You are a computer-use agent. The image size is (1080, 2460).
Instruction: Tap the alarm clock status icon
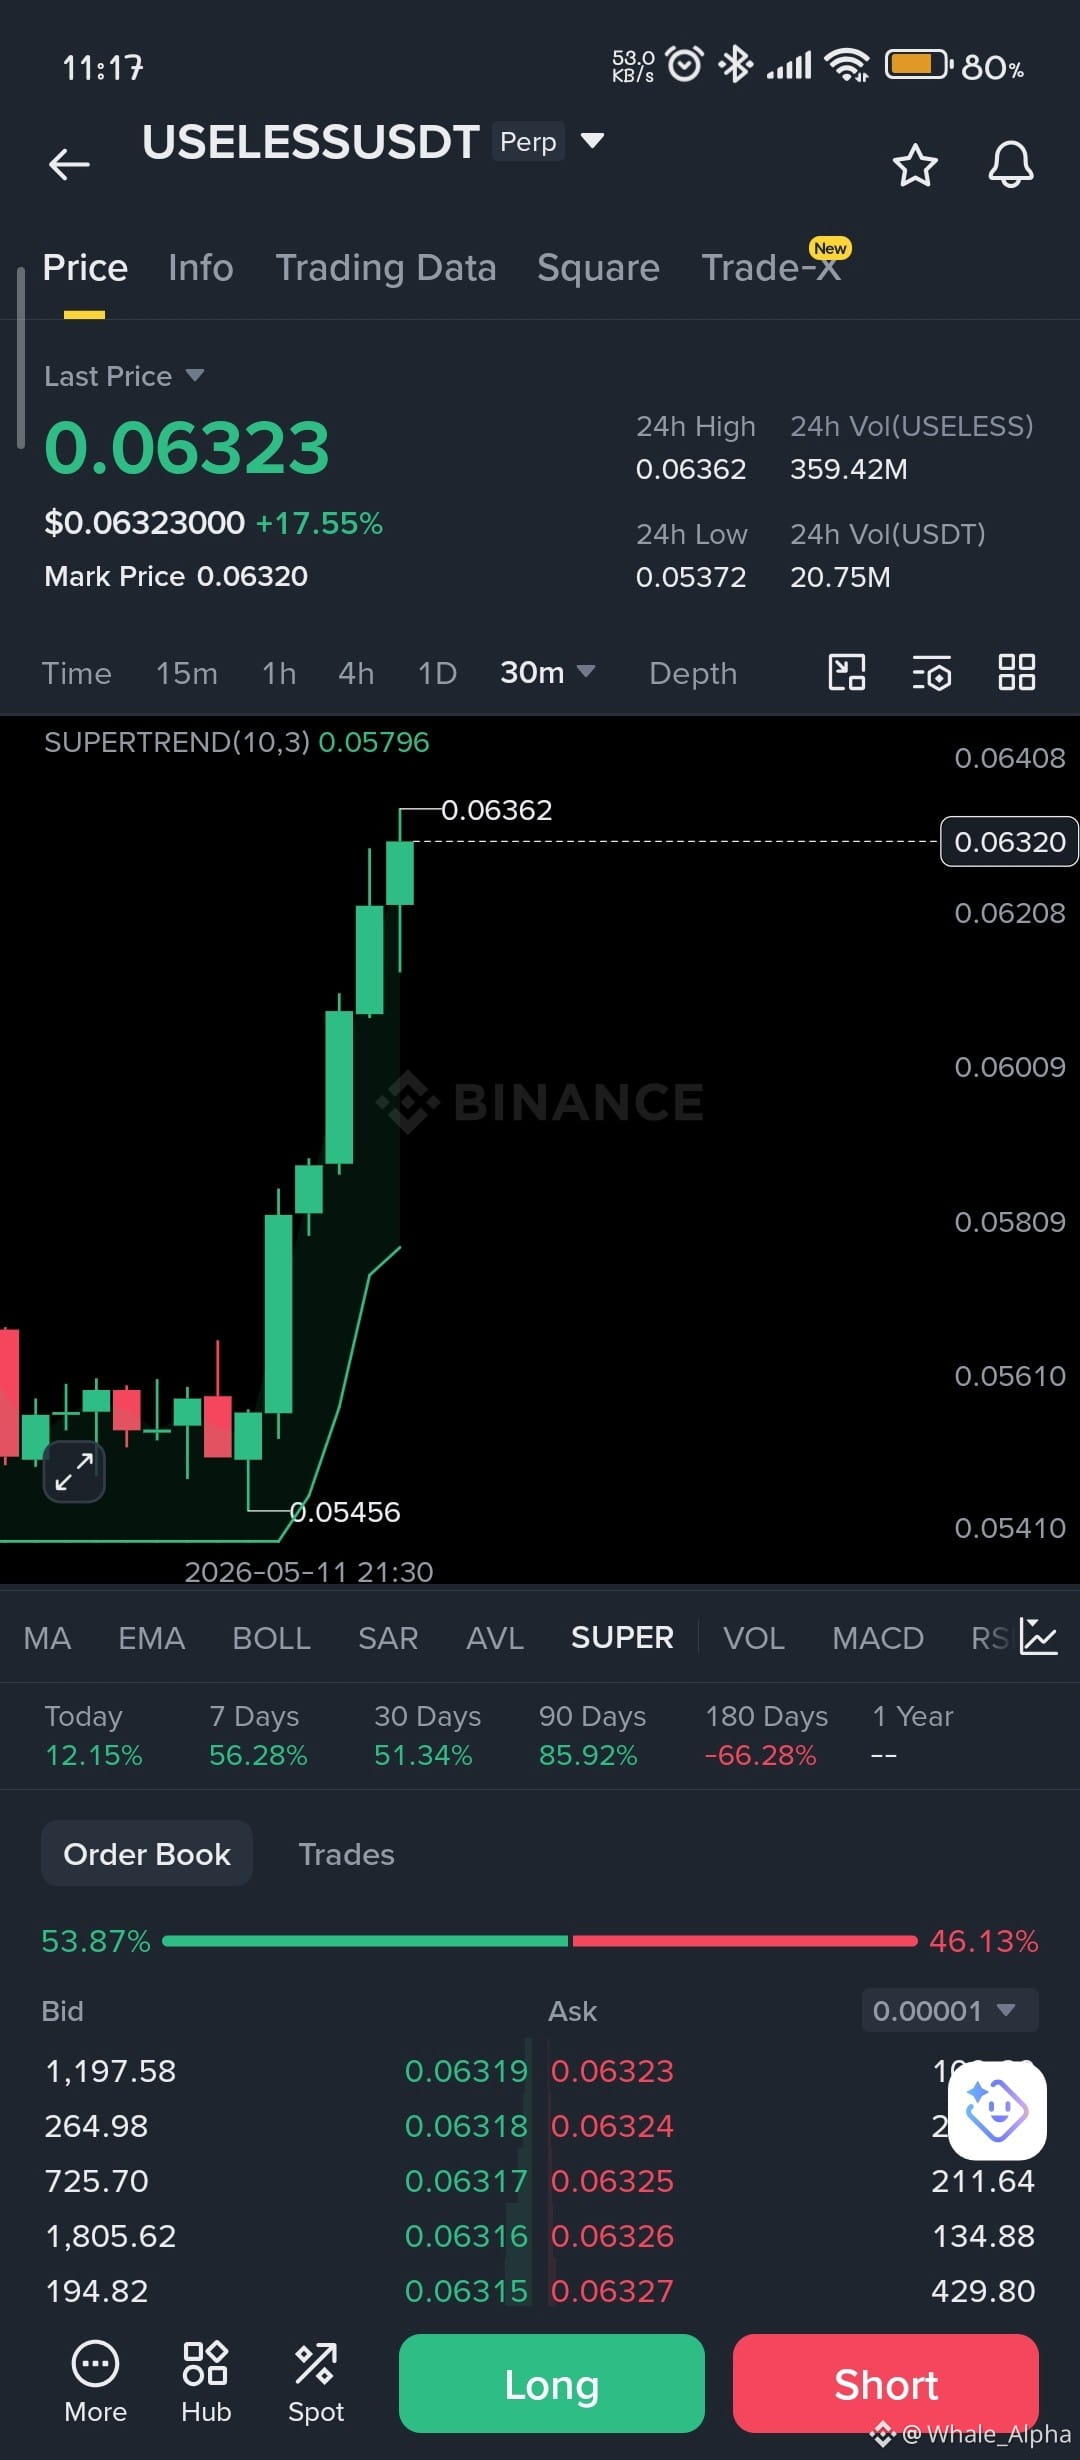pos(685,65)
